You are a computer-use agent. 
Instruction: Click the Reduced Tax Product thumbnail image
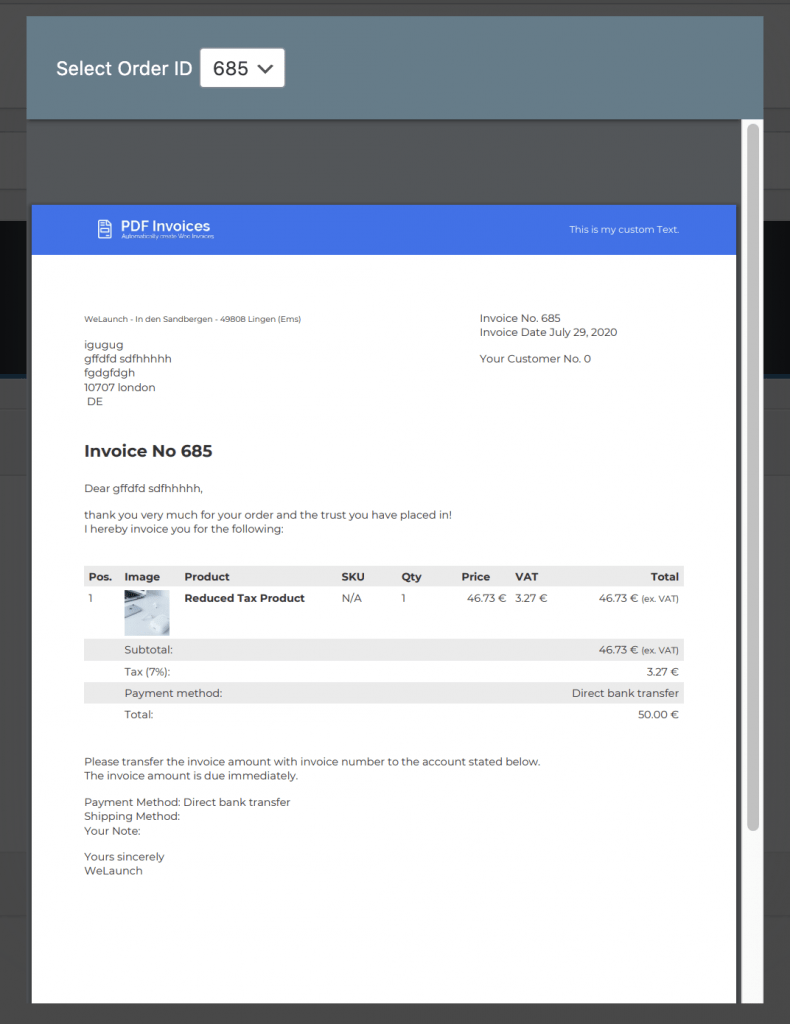146,613
